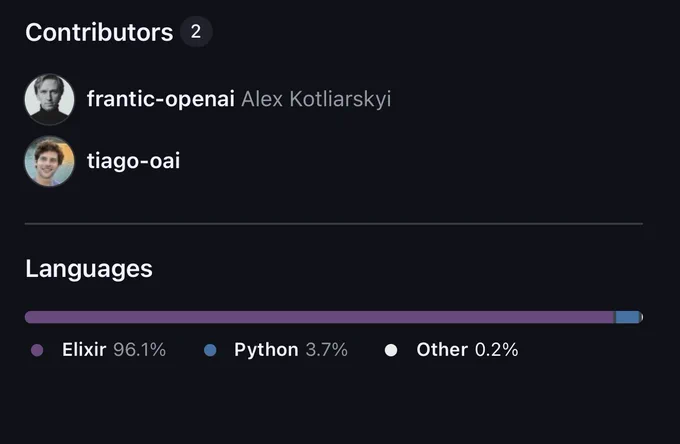Open the Elixir language label

84,349
